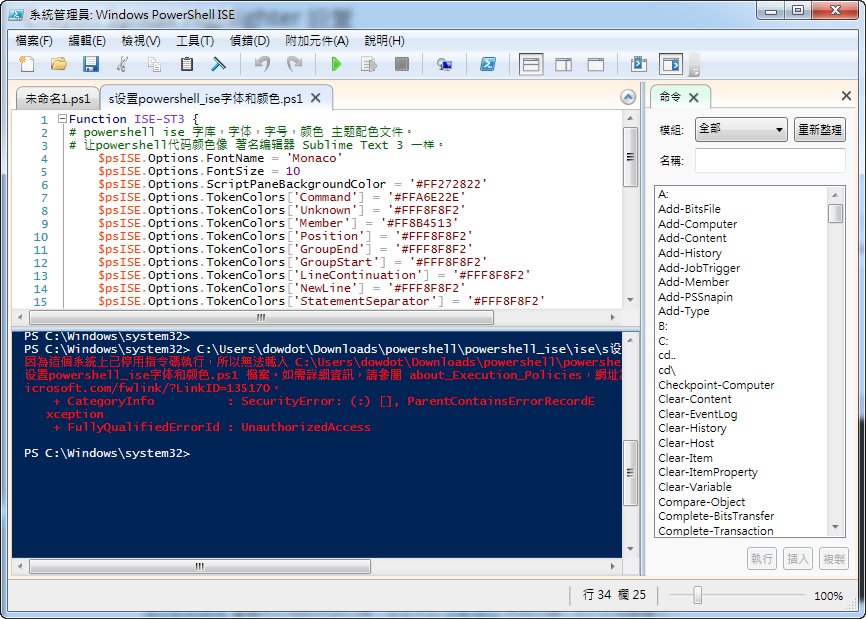Show script pane on right layout icon

563,65
